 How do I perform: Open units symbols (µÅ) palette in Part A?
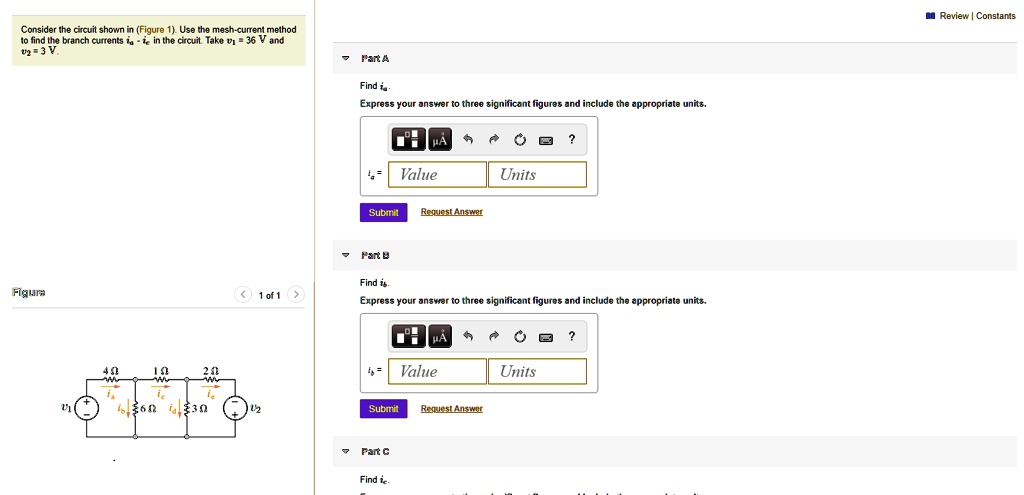[x=439, y=140]
